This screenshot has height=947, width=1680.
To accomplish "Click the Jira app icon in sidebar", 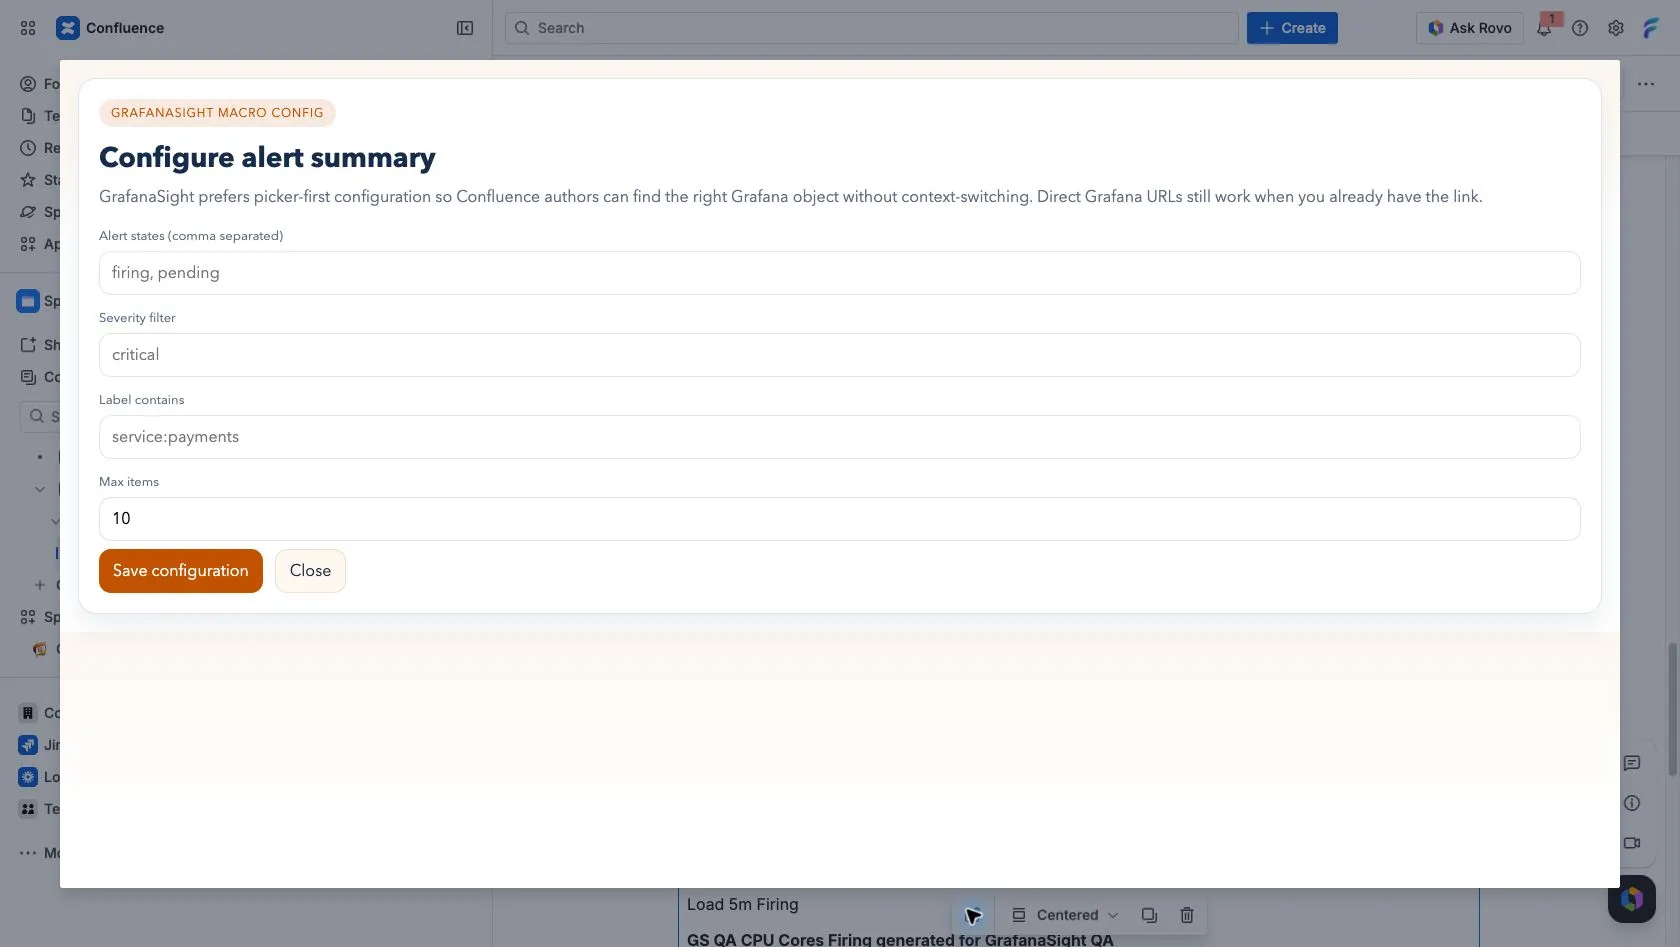I will 28,745.
